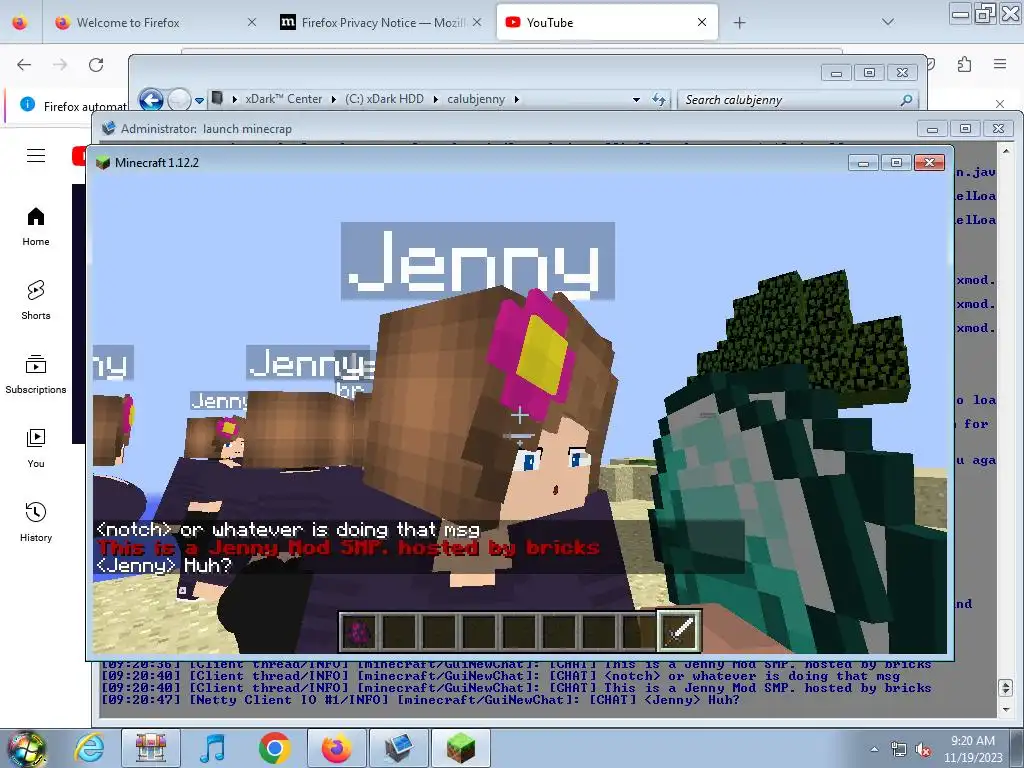Image resolution: width=1024 pixels, height=768 pixels.
Task: Close the Welcome to Firefox tab
Action: point(252,22)
